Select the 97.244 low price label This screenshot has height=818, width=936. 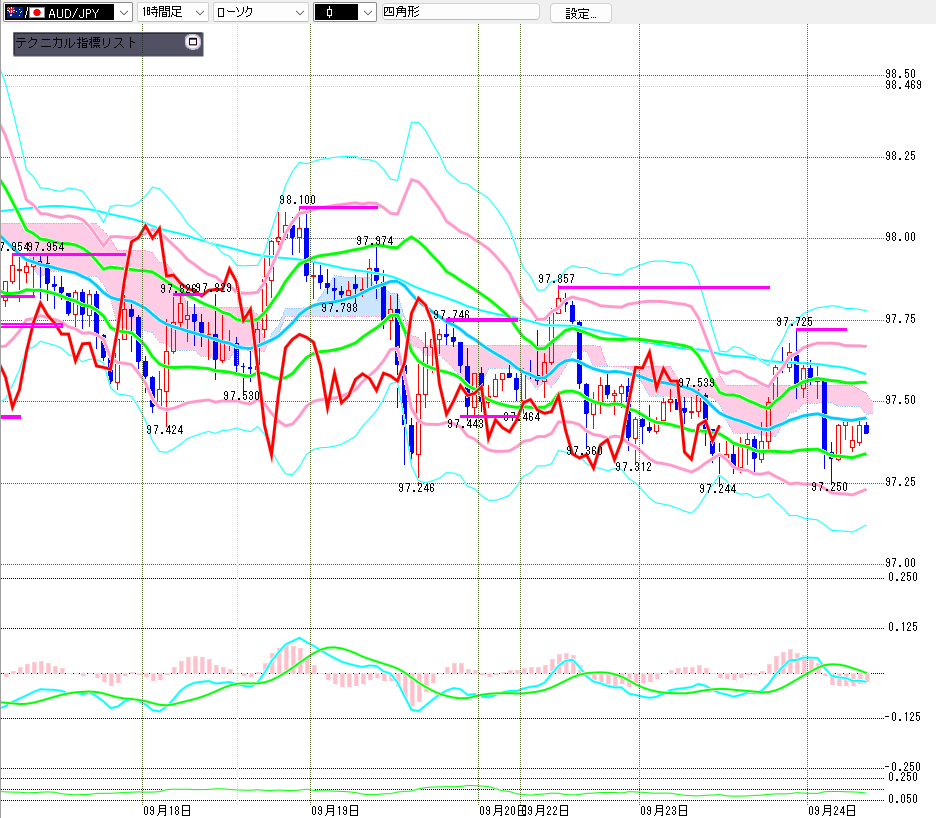click(x=718, y=488)
